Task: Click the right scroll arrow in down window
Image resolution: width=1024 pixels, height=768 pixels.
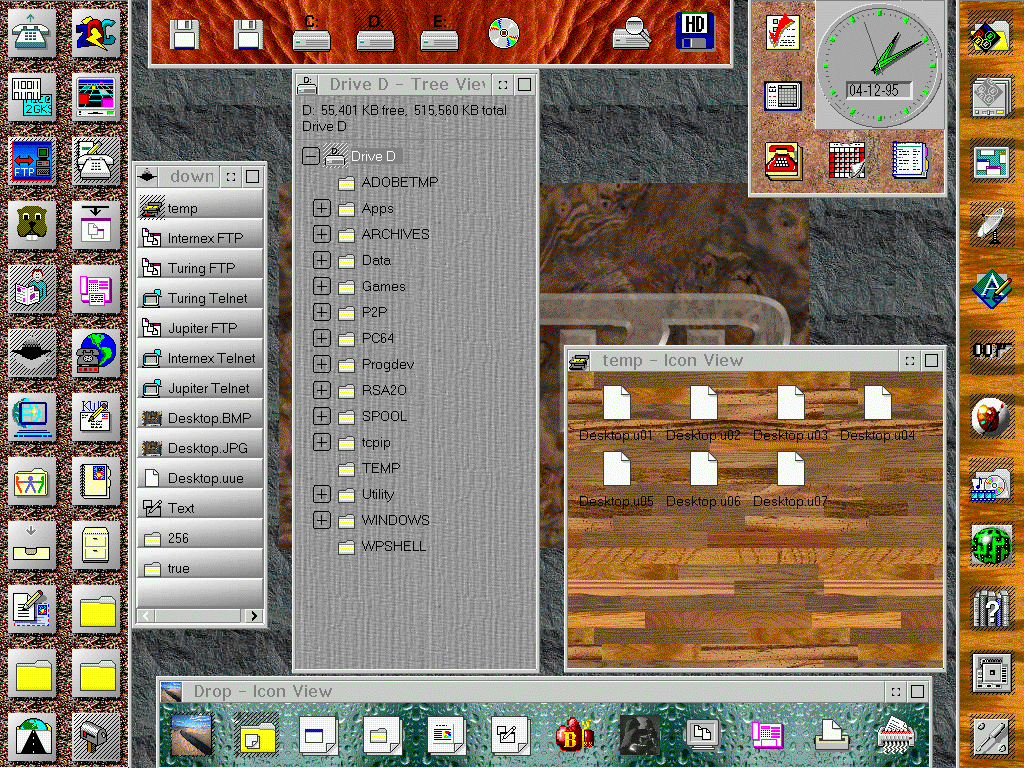Action: tap(254, 616)
